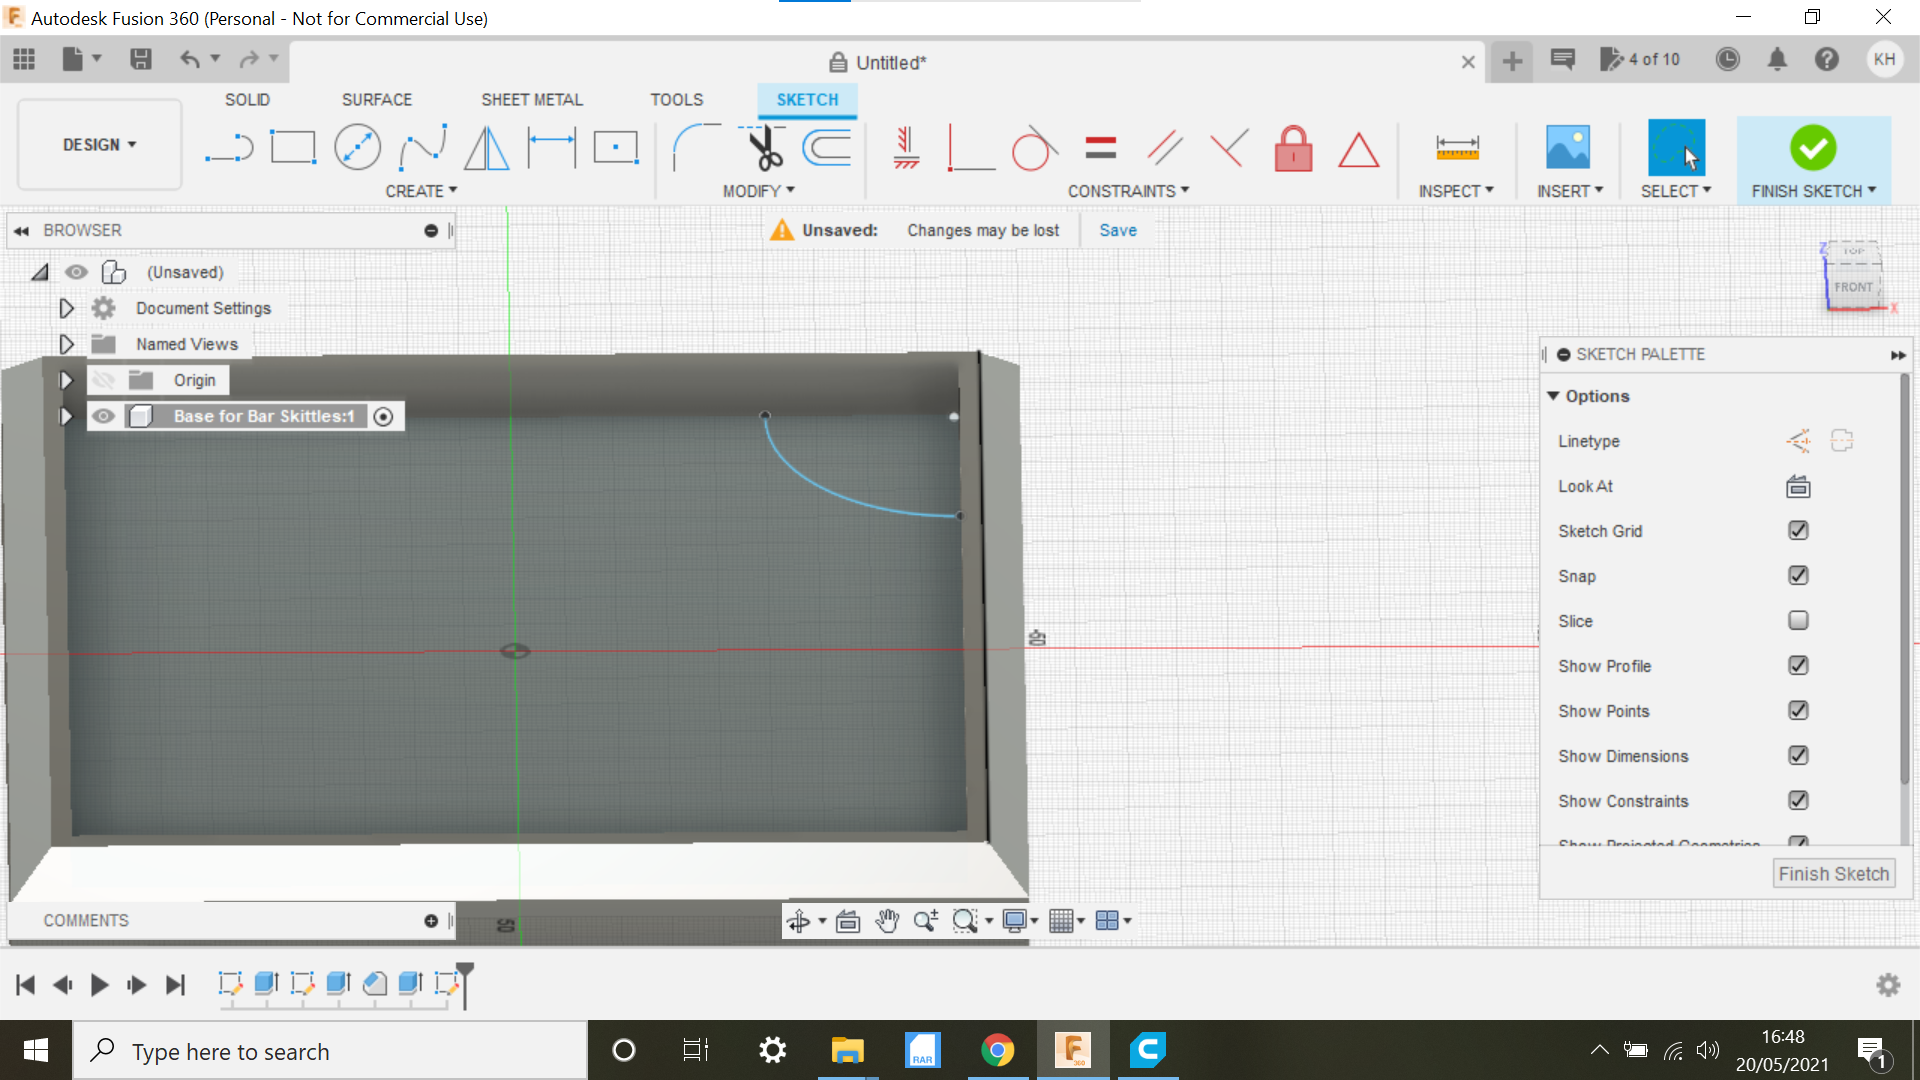This screenshot has width=1920, height=1080.
Task: Click Save in the unsaved changes warning
Action: pyautogui.click(x=1117, y=229)
